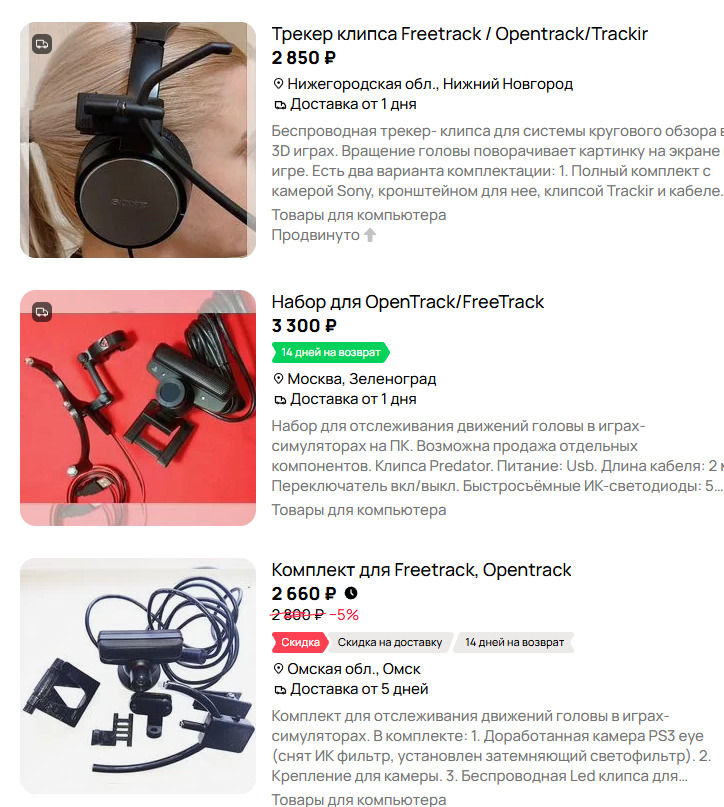This screenshot has height=807, width=724.
Task: Click the location pin beside Нижний Новгород
Action: tap(278, 83)
